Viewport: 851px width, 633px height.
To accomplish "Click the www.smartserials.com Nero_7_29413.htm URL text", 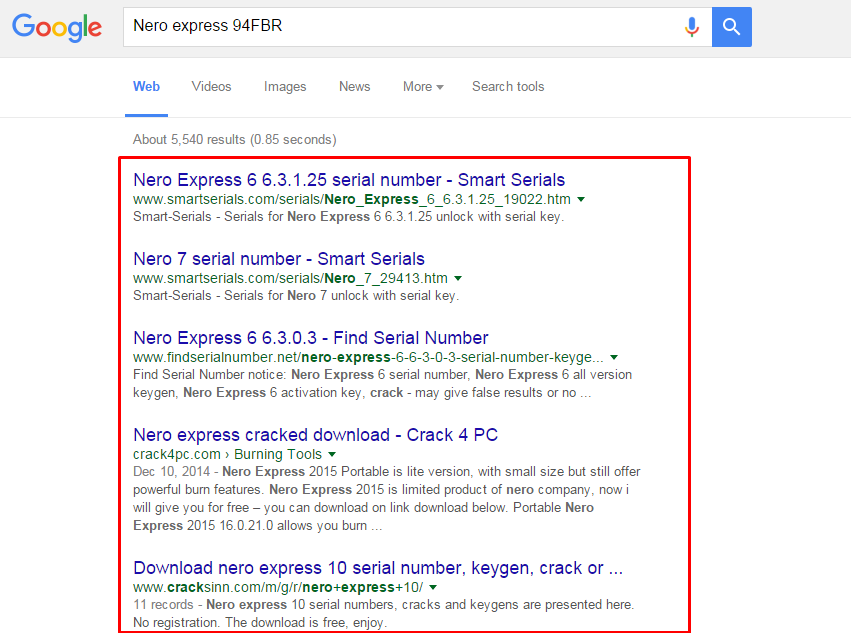I will [290, 278].
